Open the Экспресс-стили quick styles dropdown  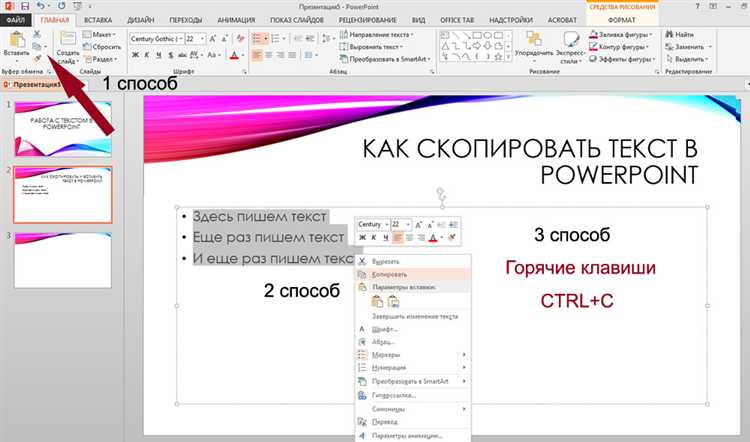pos(570,47)
